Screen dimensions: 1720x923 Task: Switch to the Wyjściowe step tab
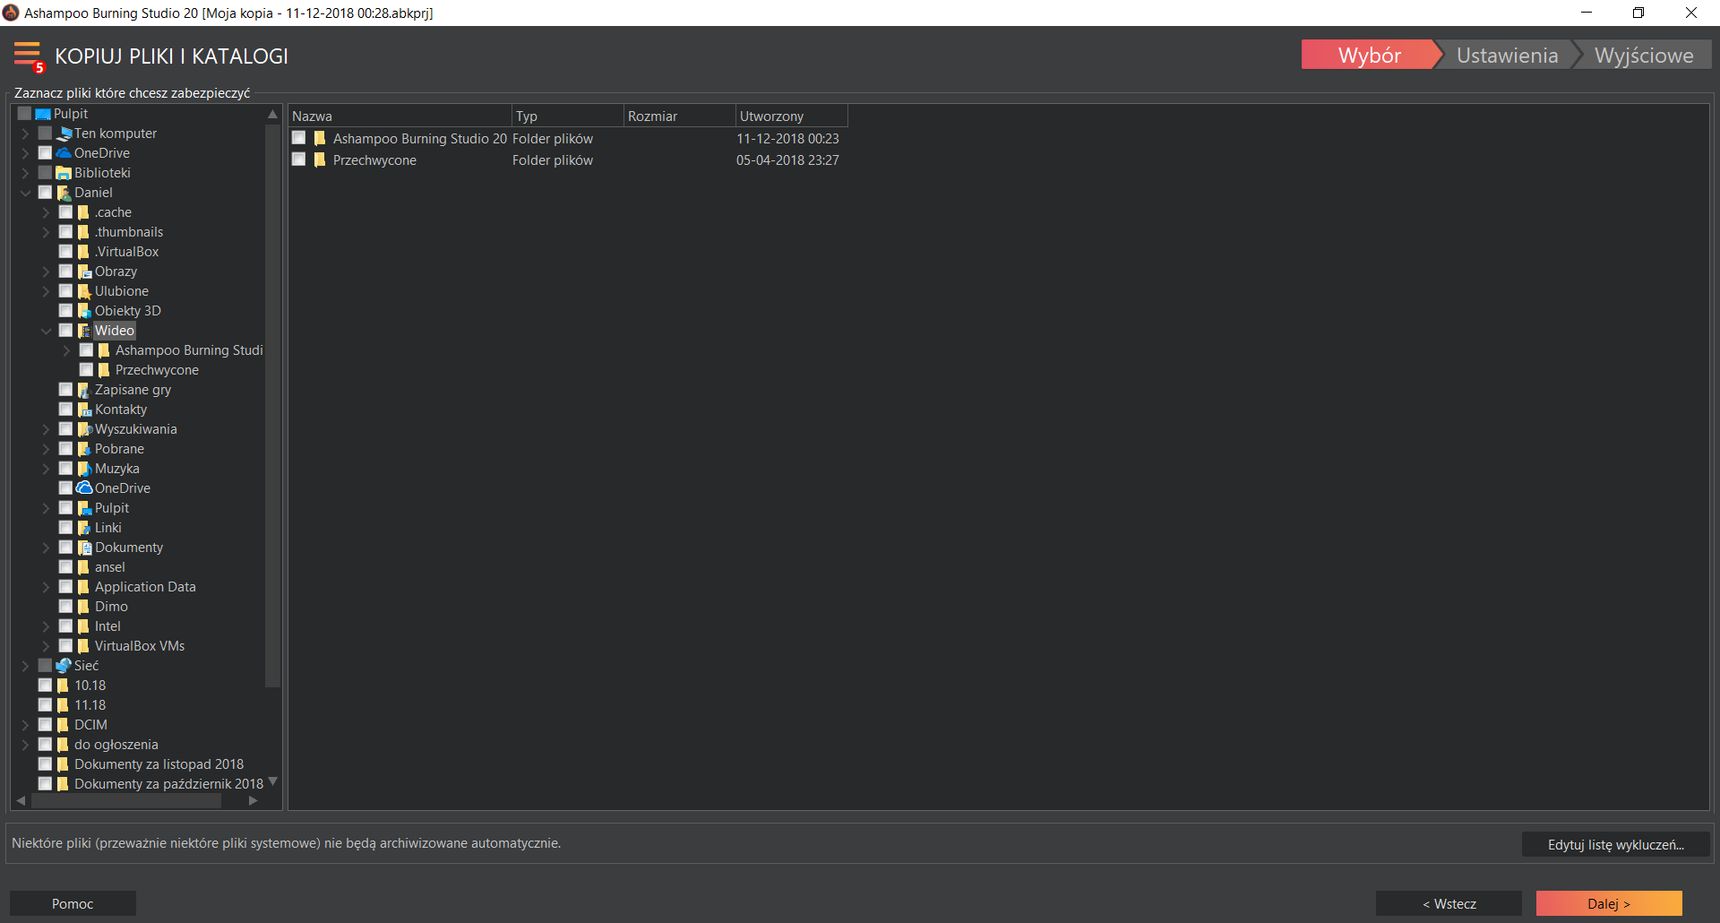pyautogui.click(x=1644, y=55)
